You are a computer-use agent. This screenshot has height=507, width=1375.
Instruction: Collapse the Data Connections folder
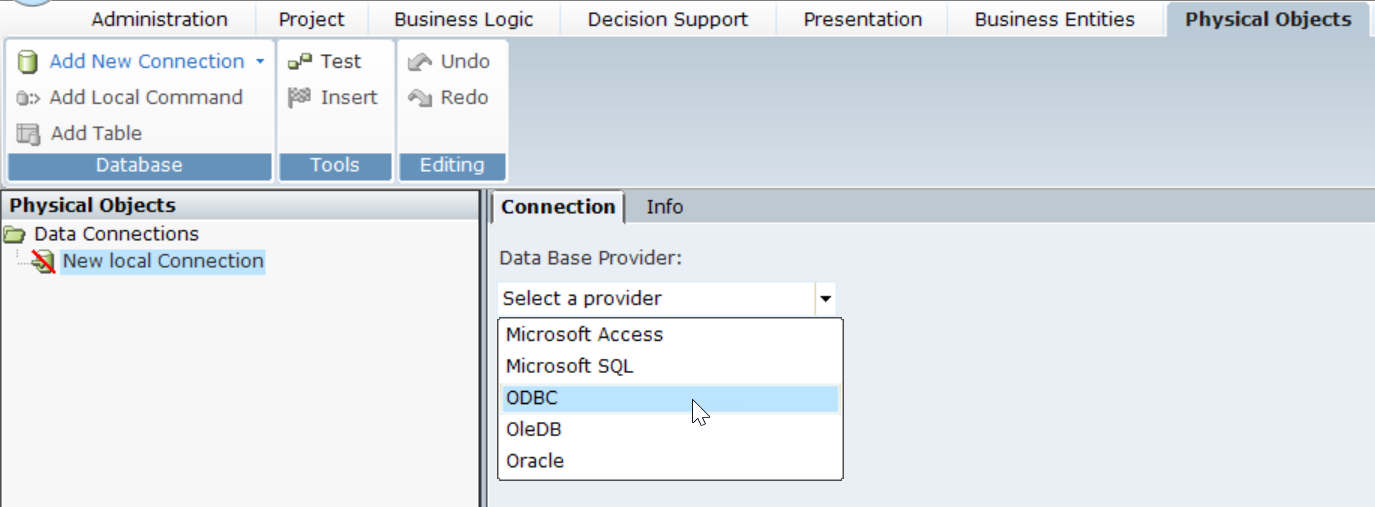14,235
